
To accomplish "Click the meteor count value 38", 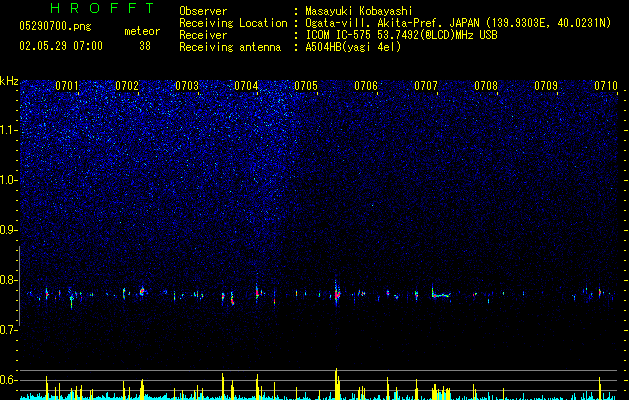I will click(x=145, y=46).
